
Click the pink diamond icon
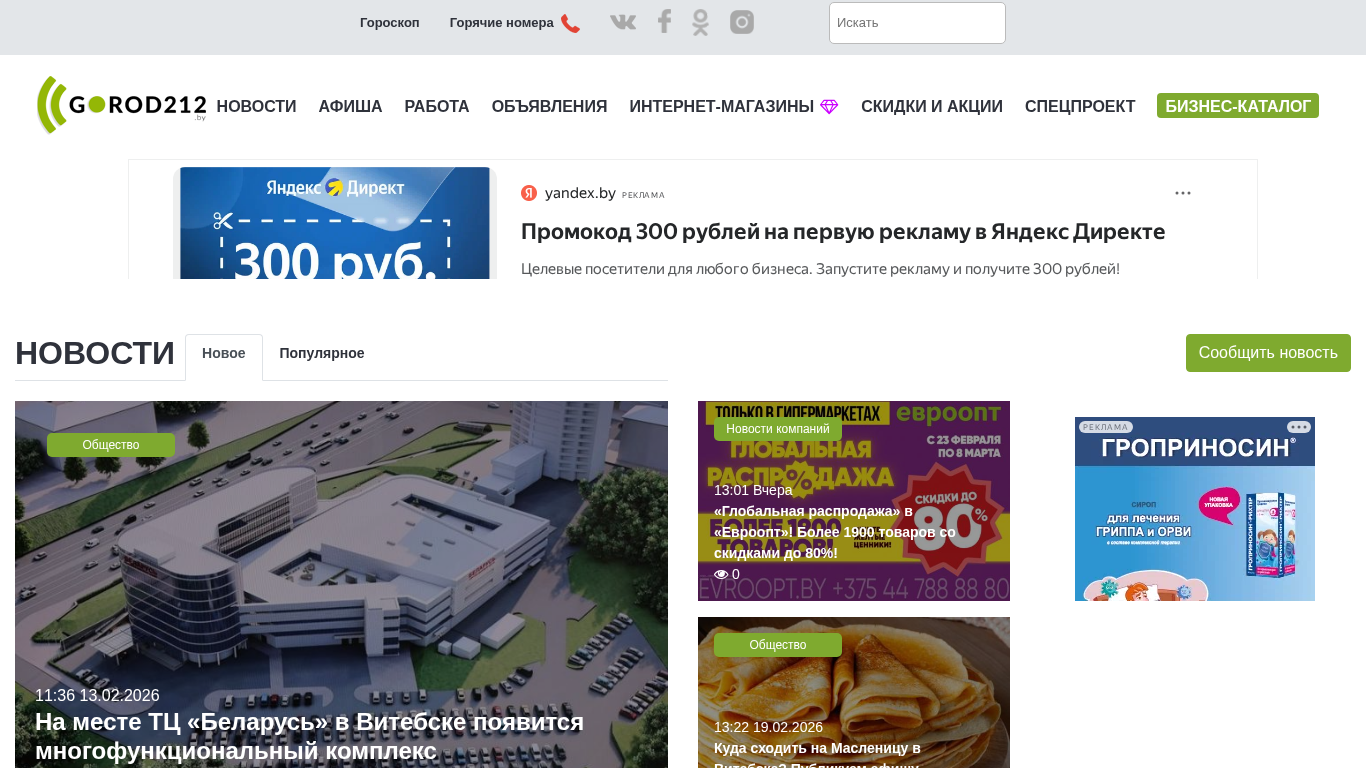point(829,107)
